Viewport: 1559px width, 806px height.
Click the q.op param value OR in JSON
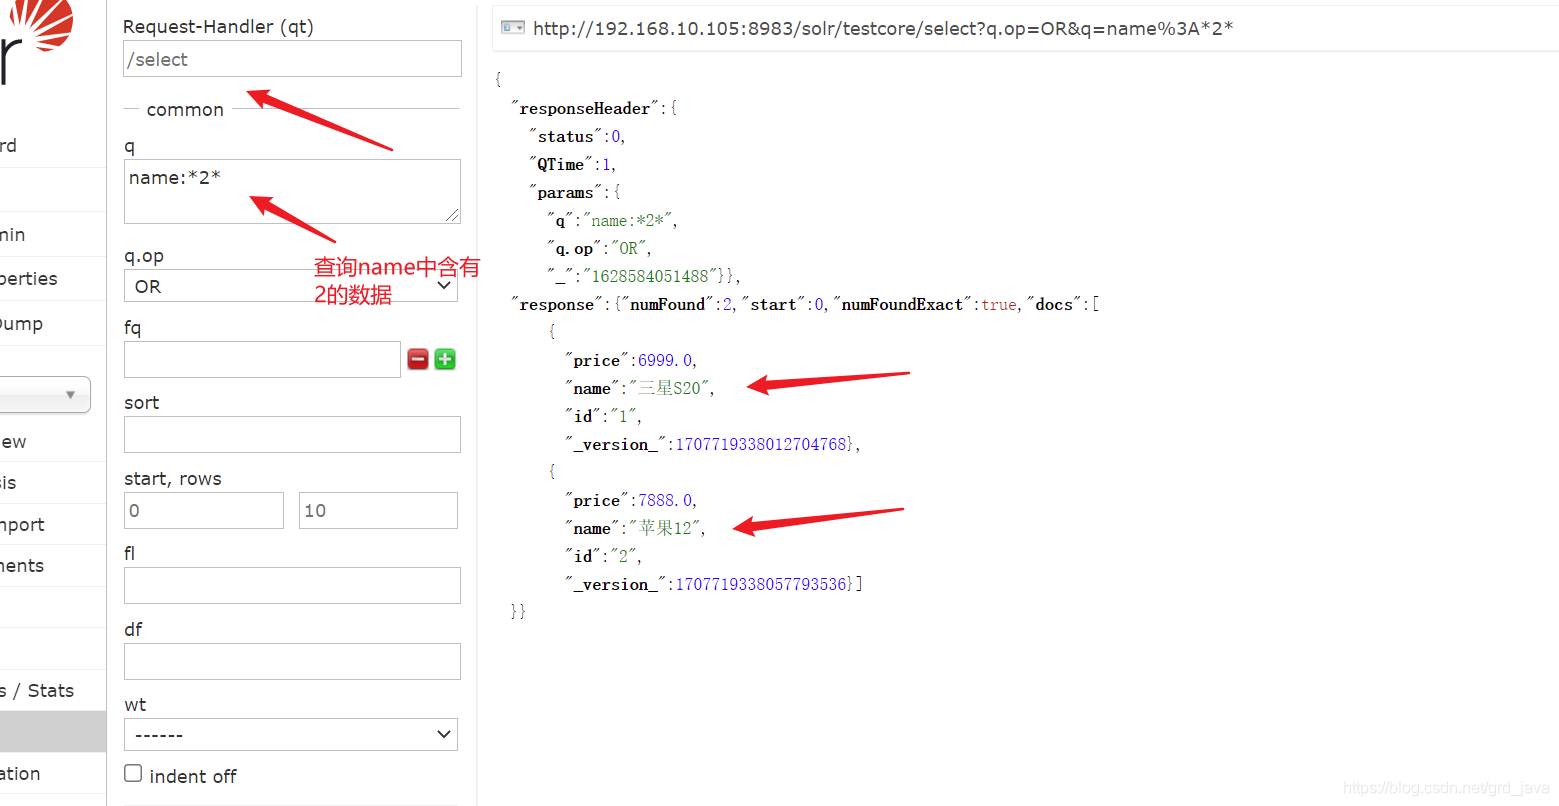pyautogui.click(x=628, y=248)
